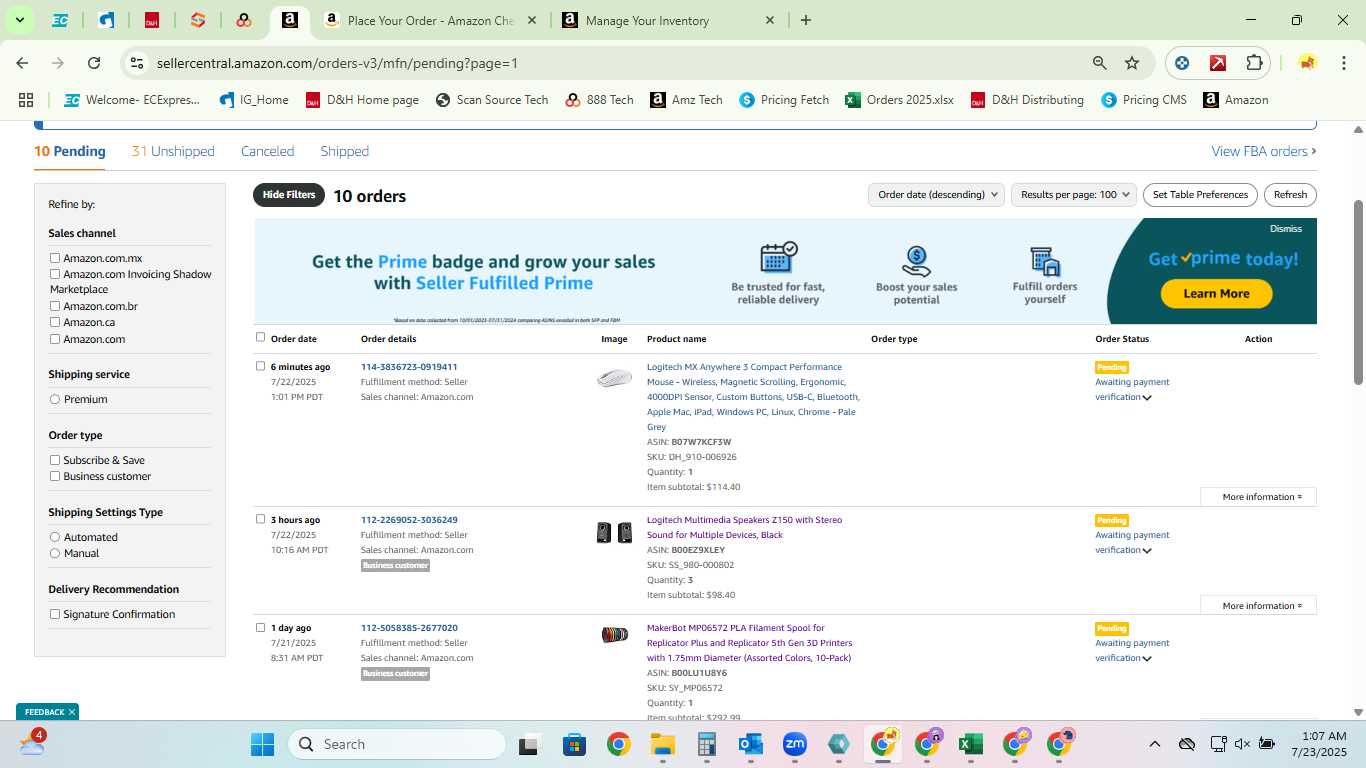The image size is (1366, 768).
Task: Open the Amazon bookmark
Action: coord(1236,100)
